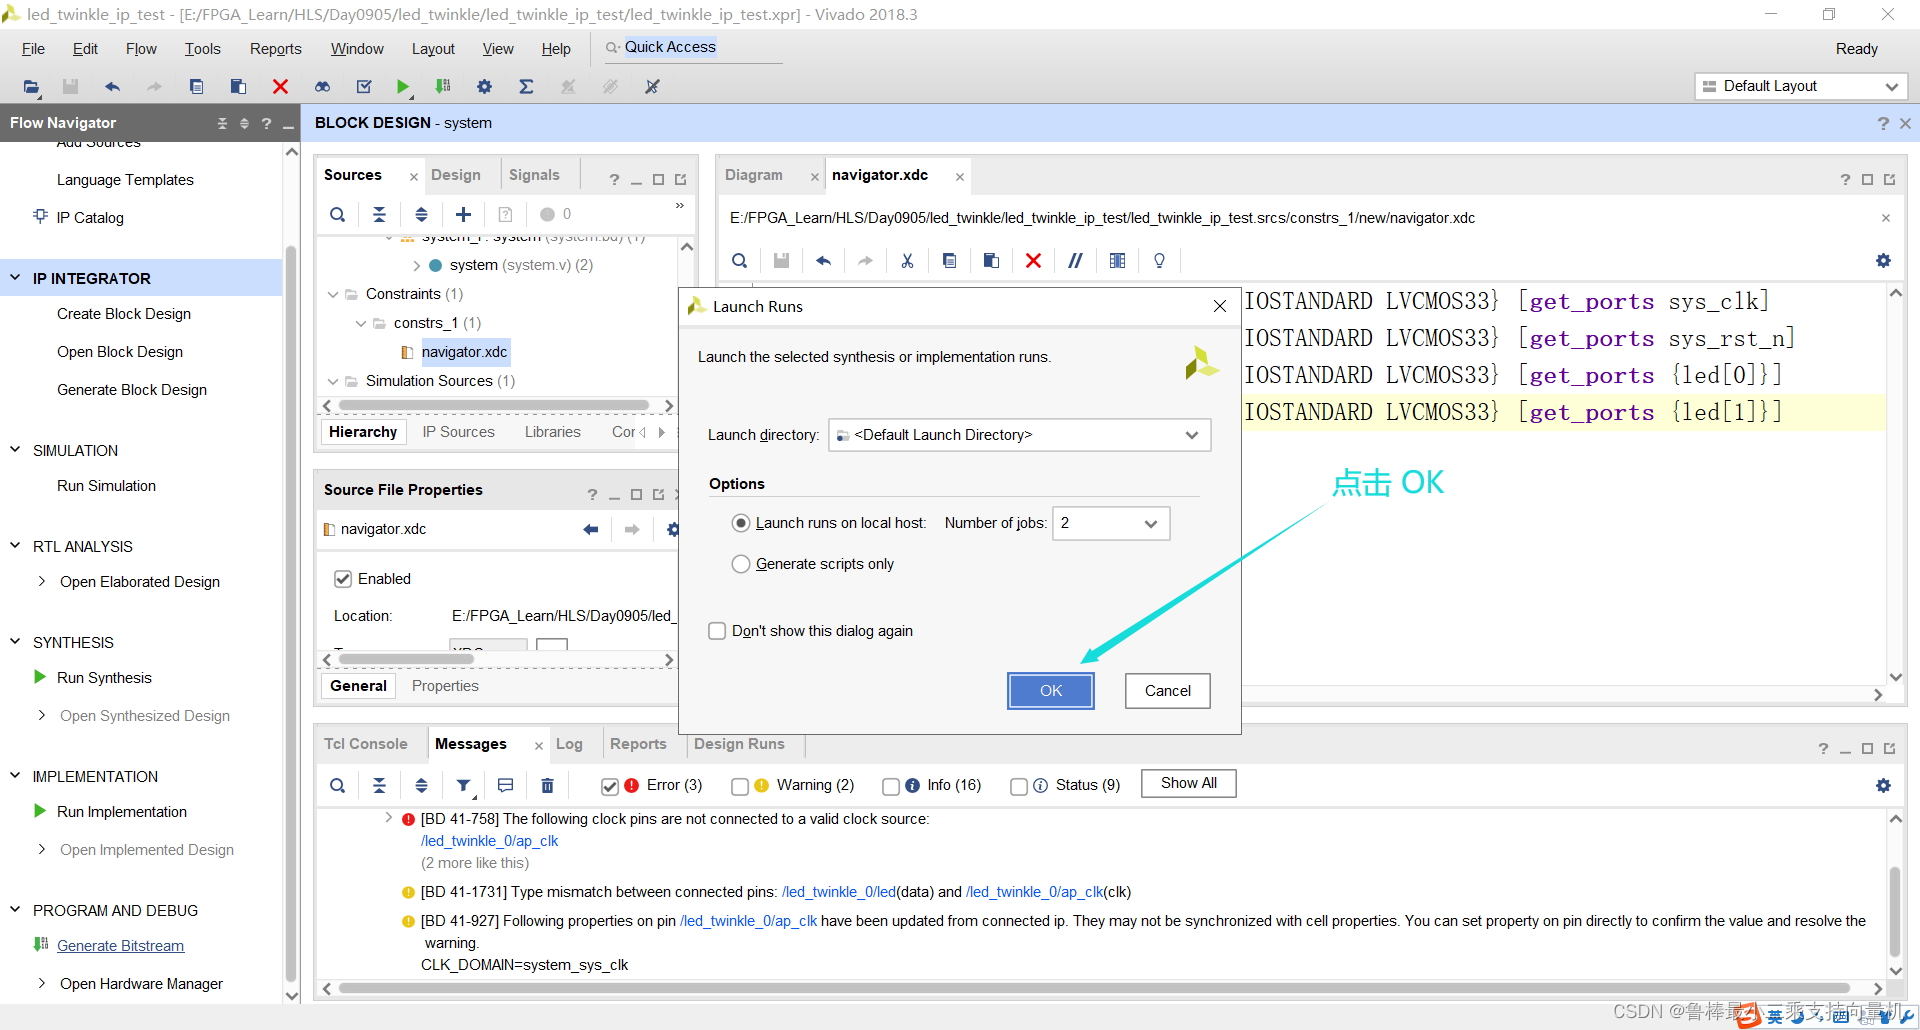Screen dimensions: 1920x1030
Task: Expand Open Elaborated Design item
Action: [x=41, y=581]
